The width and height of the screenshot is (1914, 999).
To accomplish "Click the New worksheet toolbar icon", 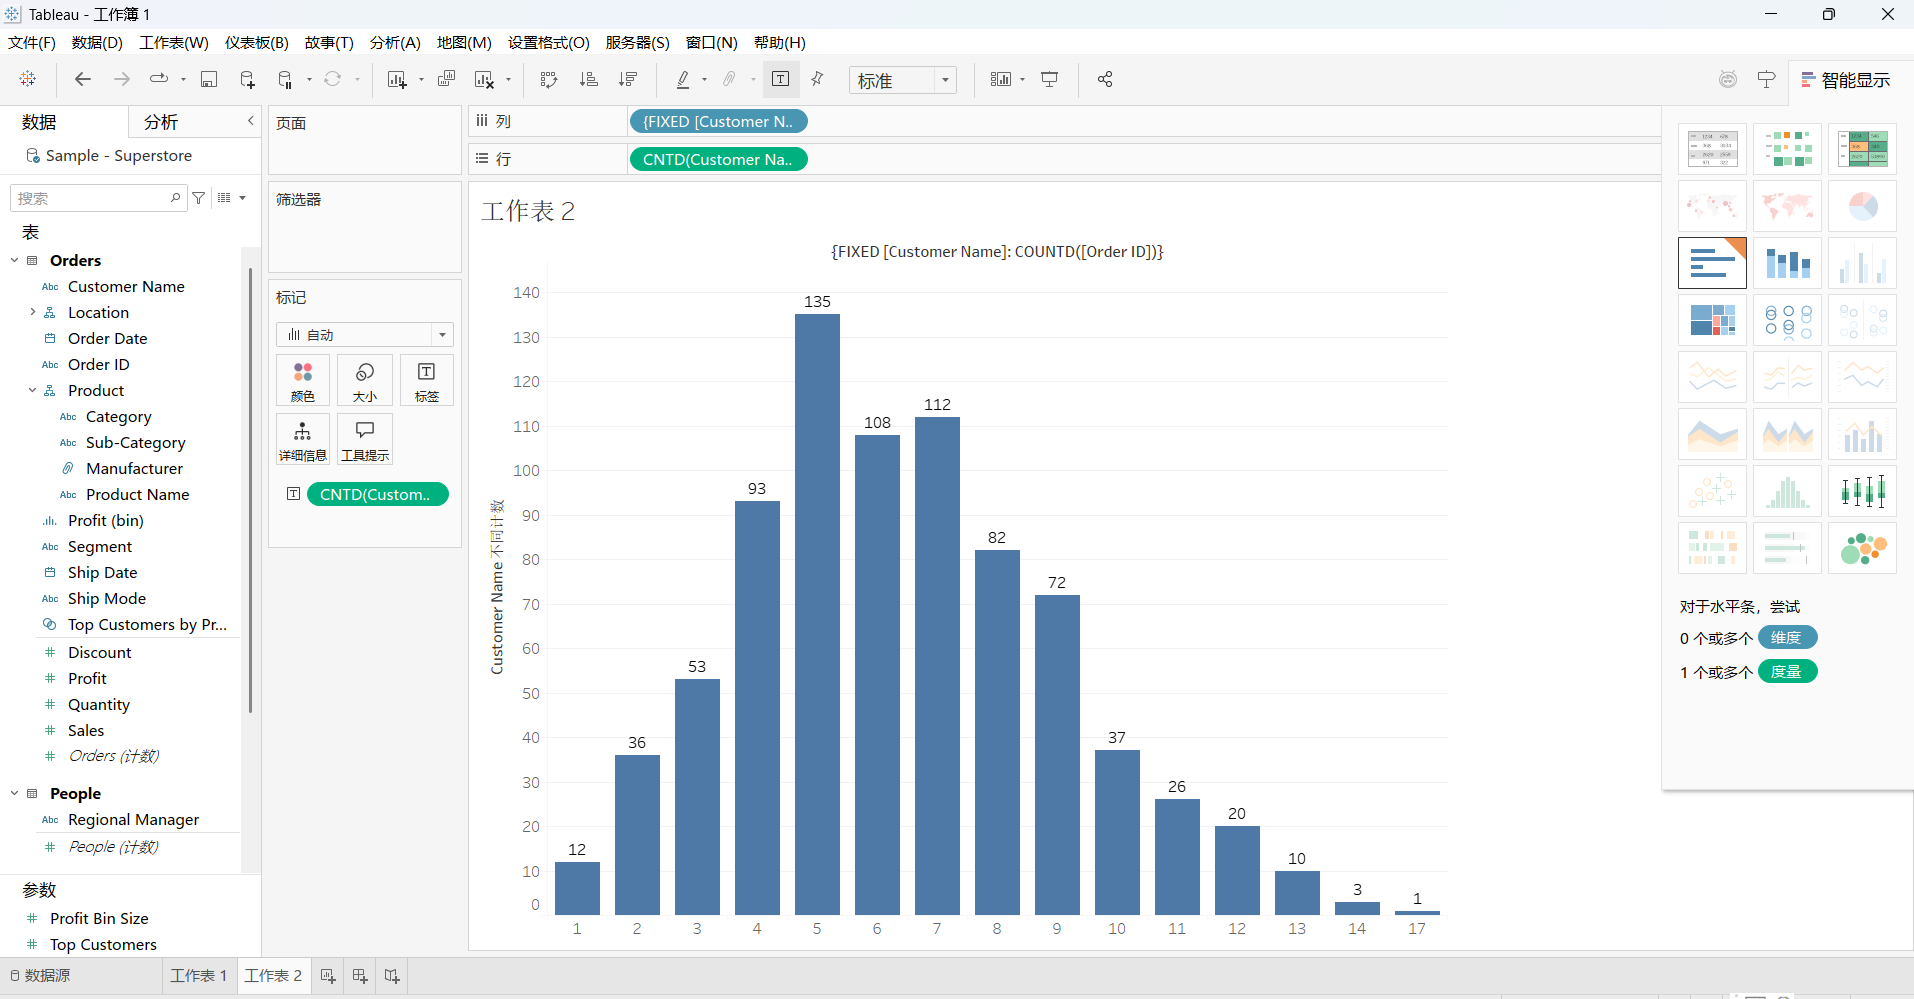I will (x=397, y=79).
